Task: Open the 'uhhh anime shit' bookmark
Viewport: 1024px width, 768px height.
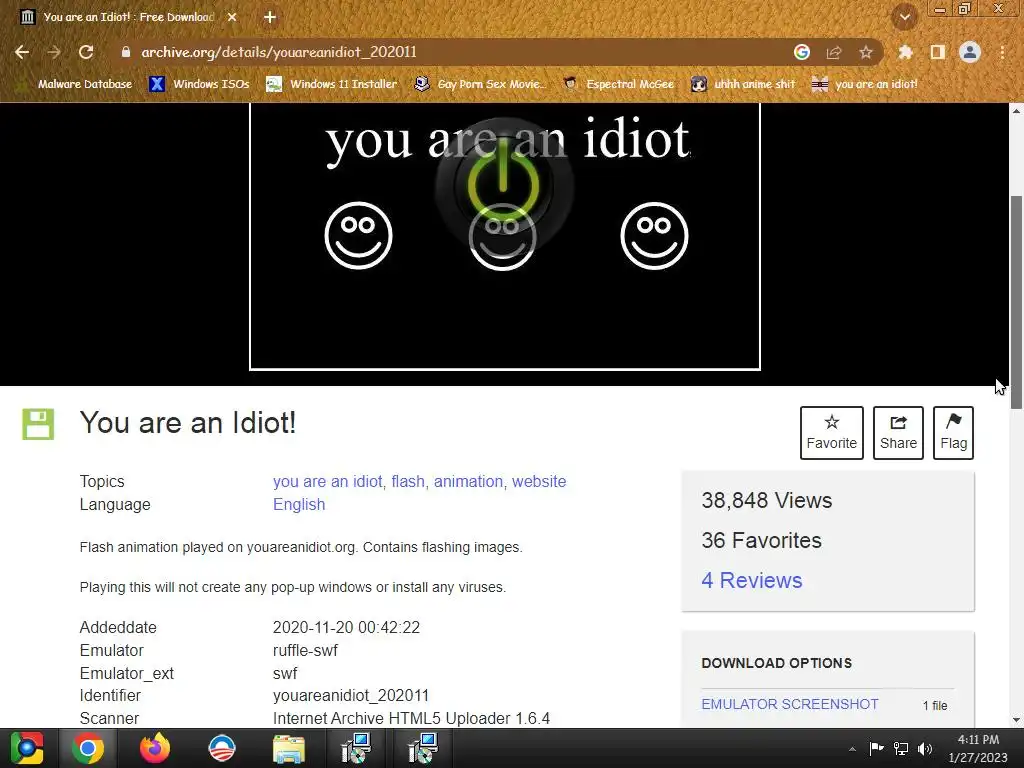Action: tap(744, 84)
